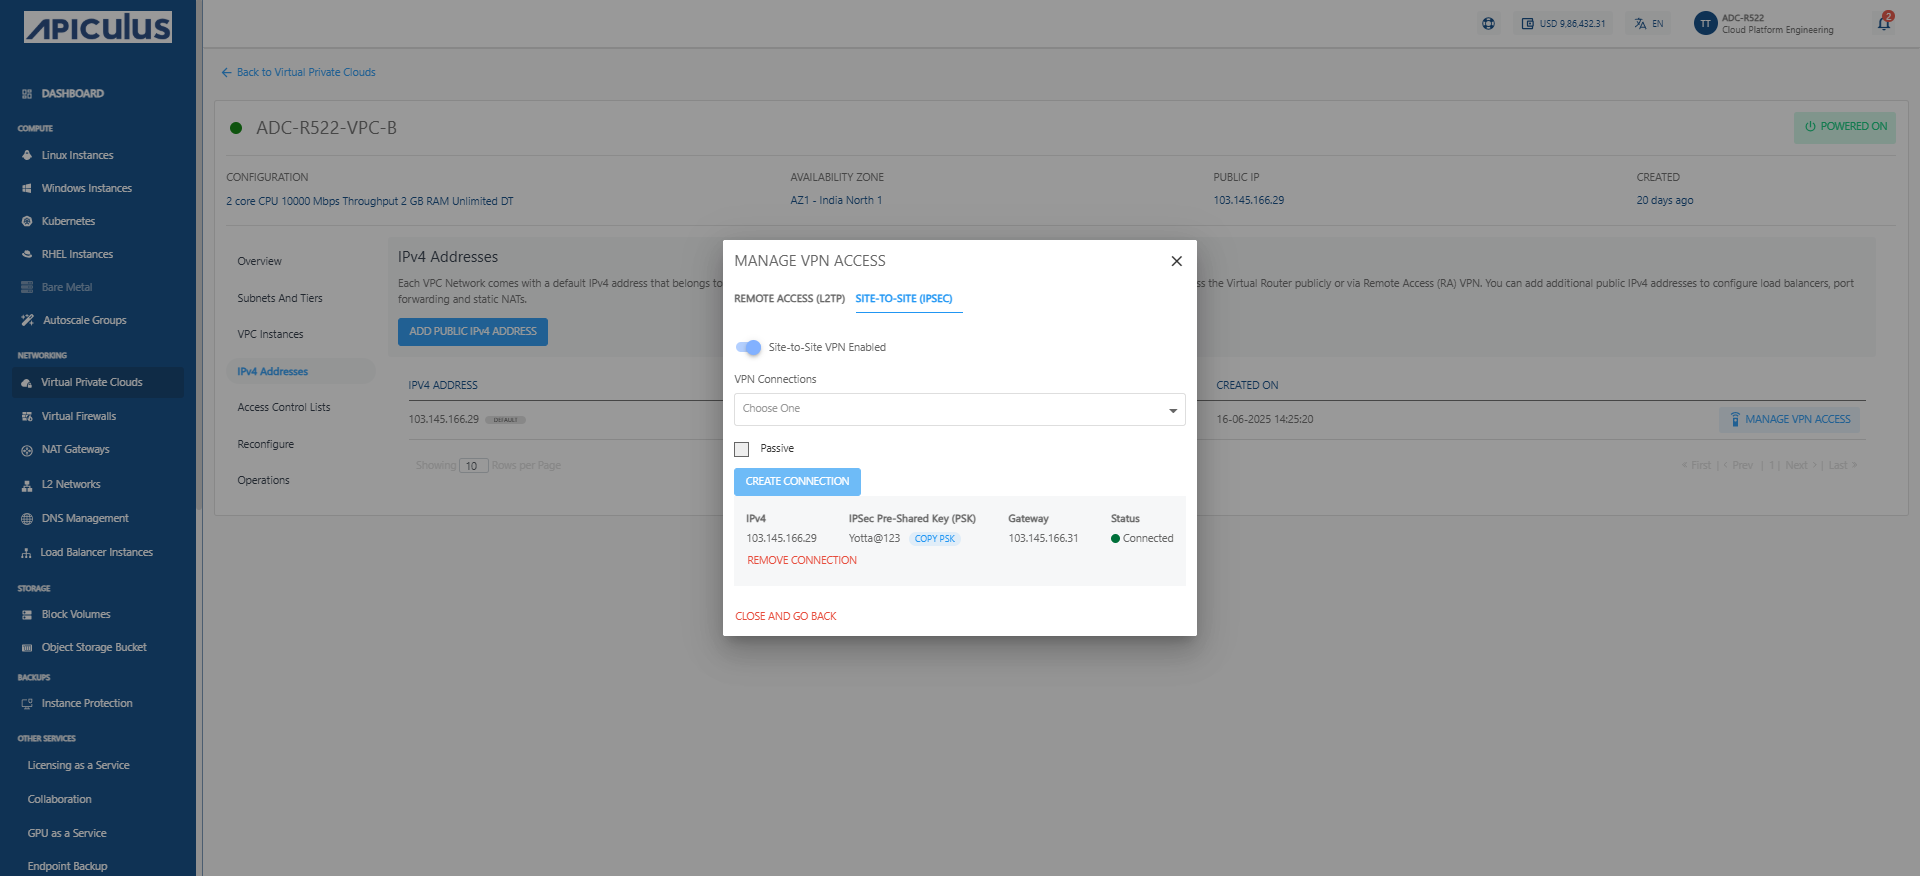Open the VPN Connections dropdown
The image size is (1920, 876).
tap(950, 409)
